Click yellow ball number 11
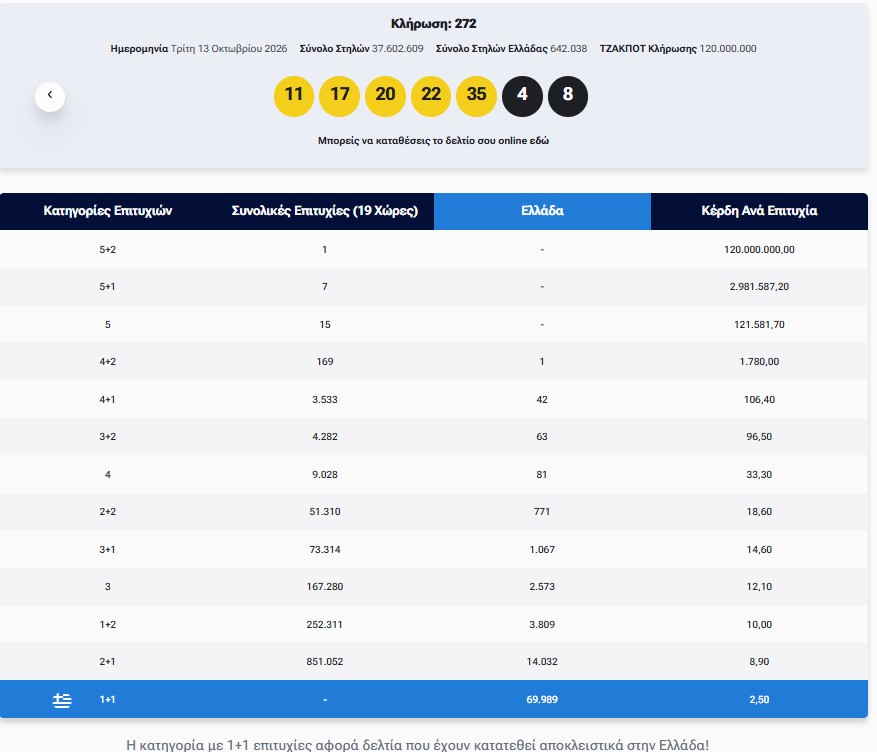This screenshot has width=877, height=752. (x=294, y=96)
